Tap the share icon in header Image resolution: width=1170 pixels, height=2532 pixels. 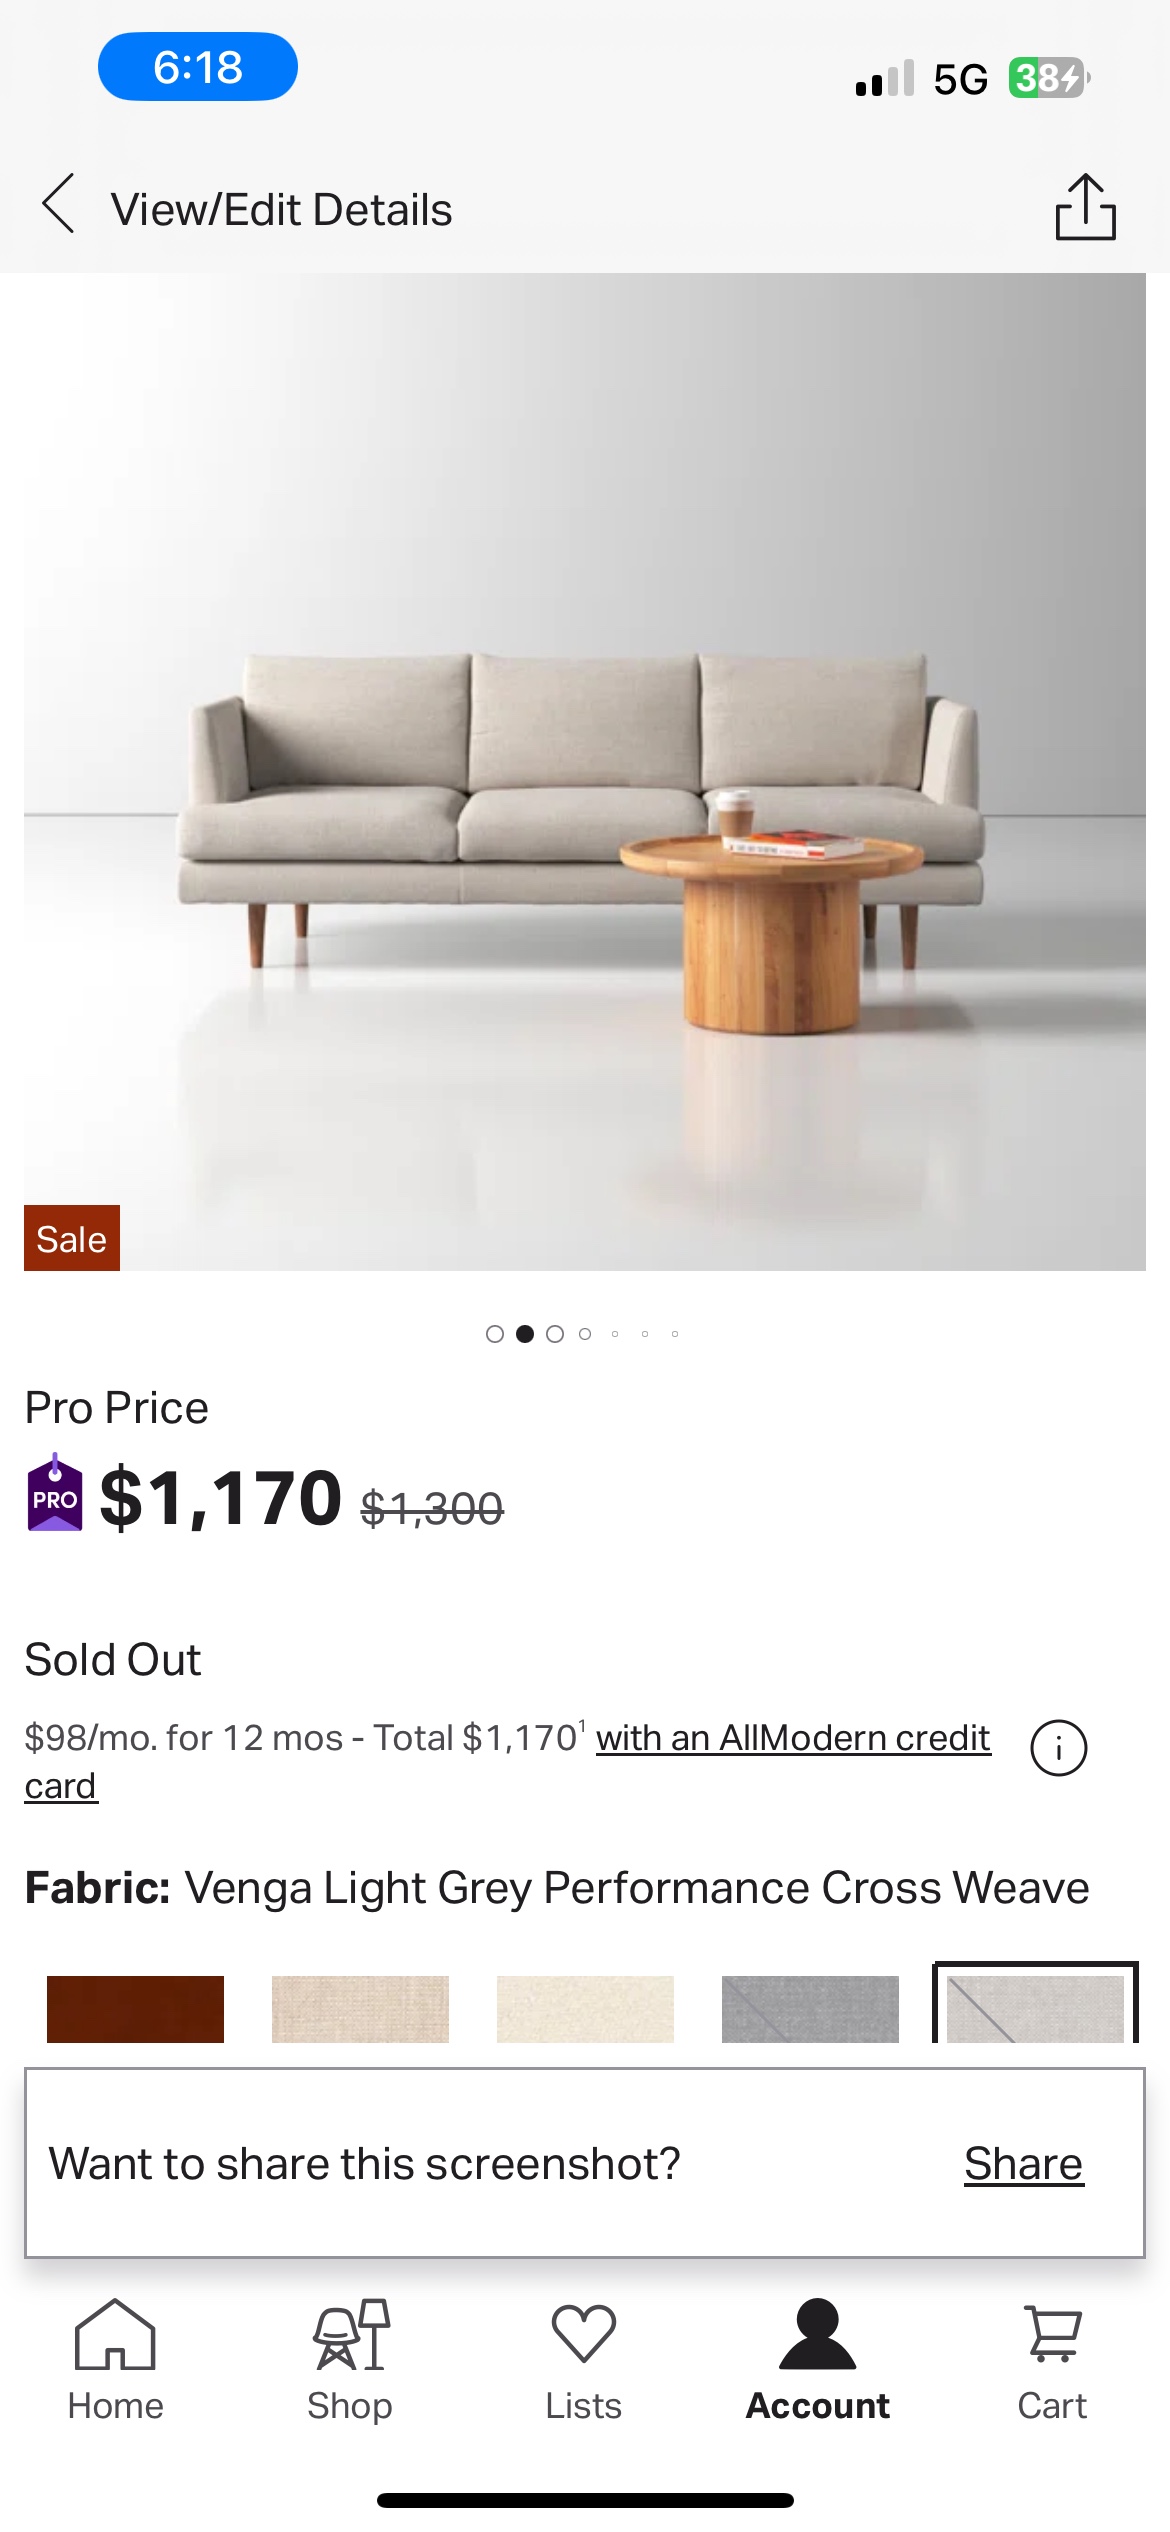tap(1085, 207)
